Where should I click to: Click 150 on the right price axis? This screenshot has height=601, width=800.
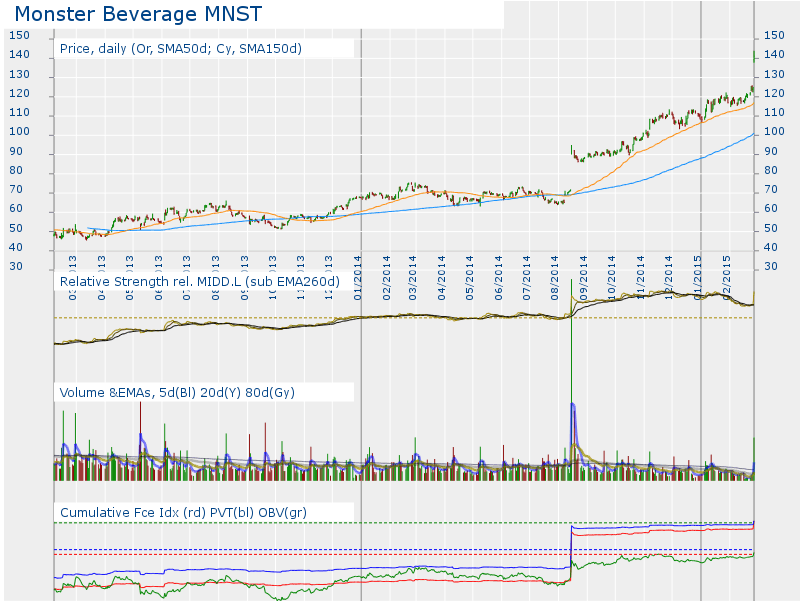tap(774, 36)
